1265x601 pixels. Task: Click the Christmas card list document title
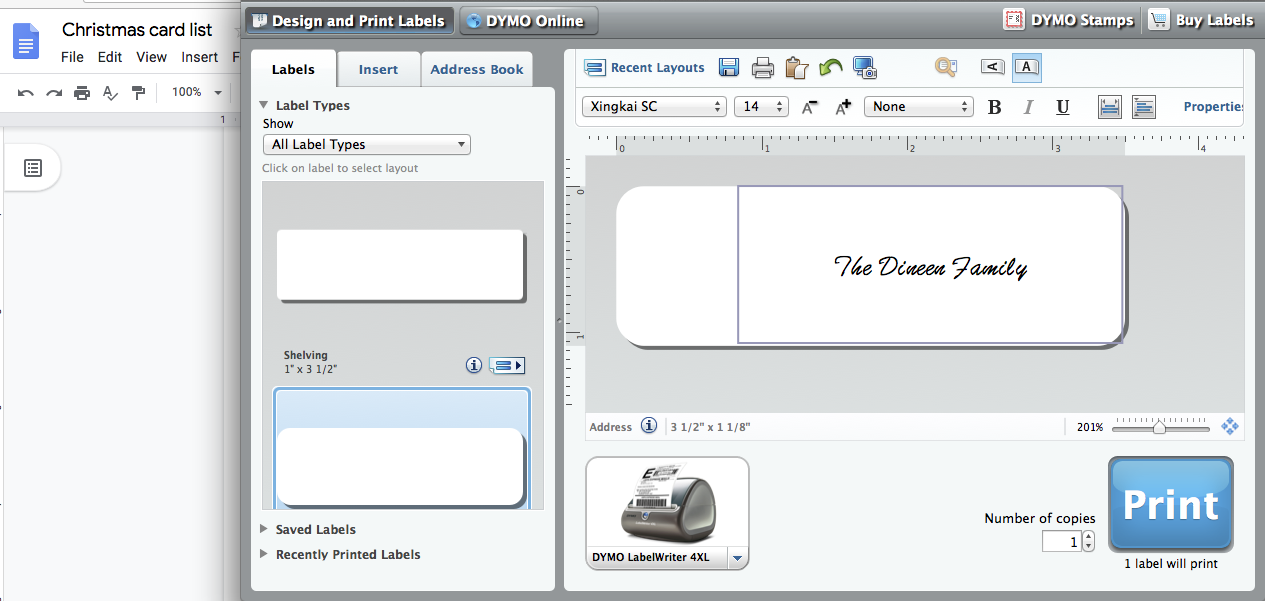[x=137, y=29]
